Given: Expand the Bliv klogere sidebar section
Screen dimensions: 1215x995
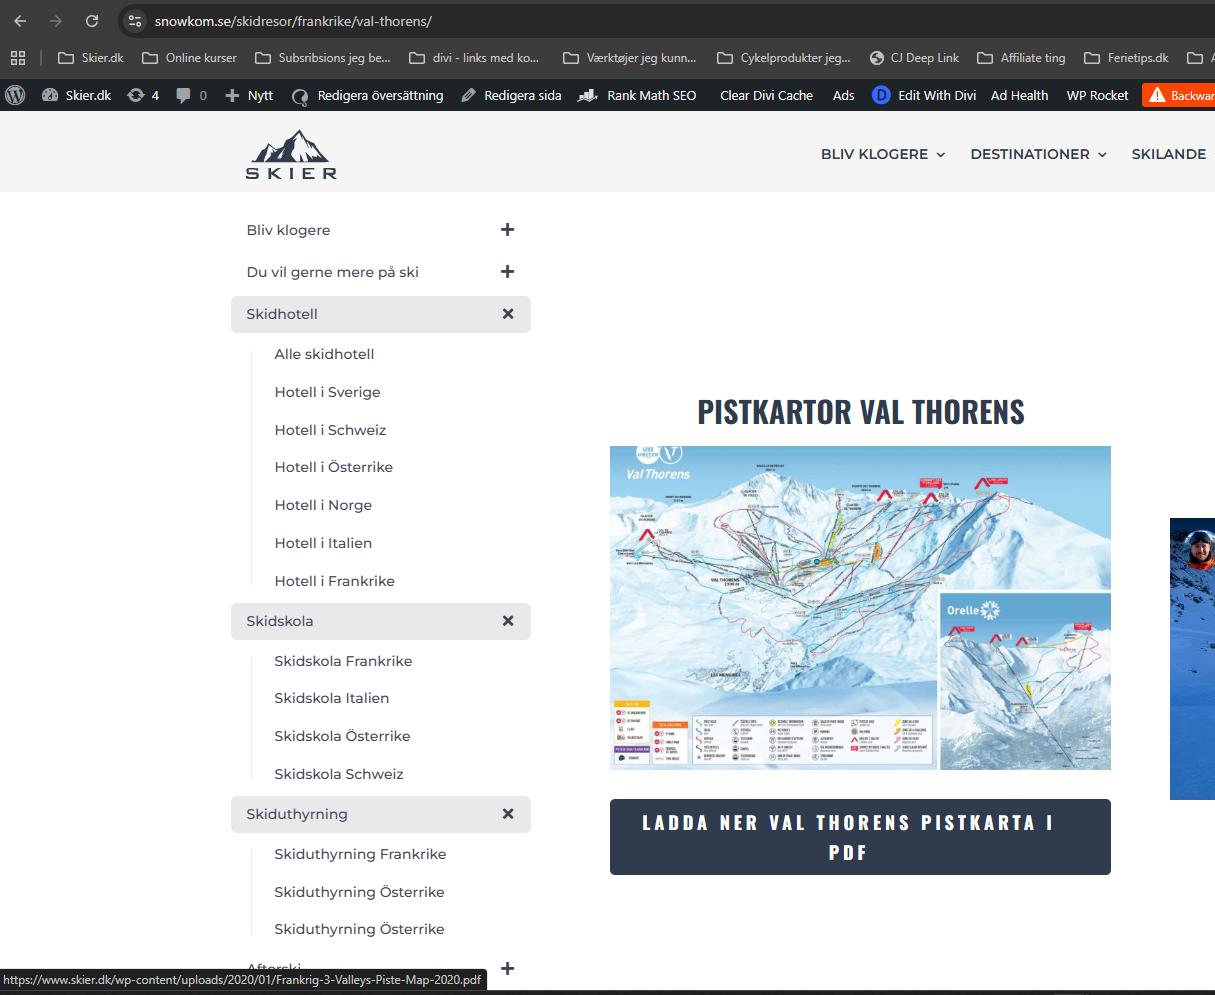Looking at the screenshot, I should pos(507,230).
